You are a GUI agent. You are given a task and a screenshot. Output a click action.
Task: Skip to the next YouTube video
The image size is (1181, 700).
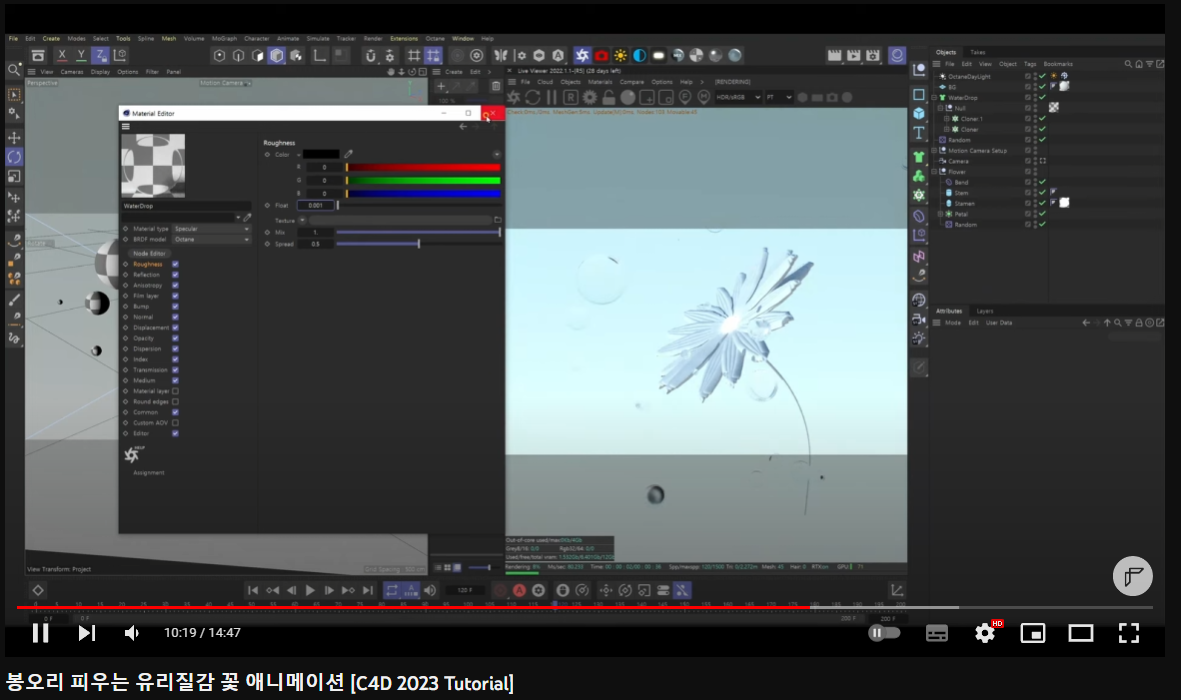87,633
